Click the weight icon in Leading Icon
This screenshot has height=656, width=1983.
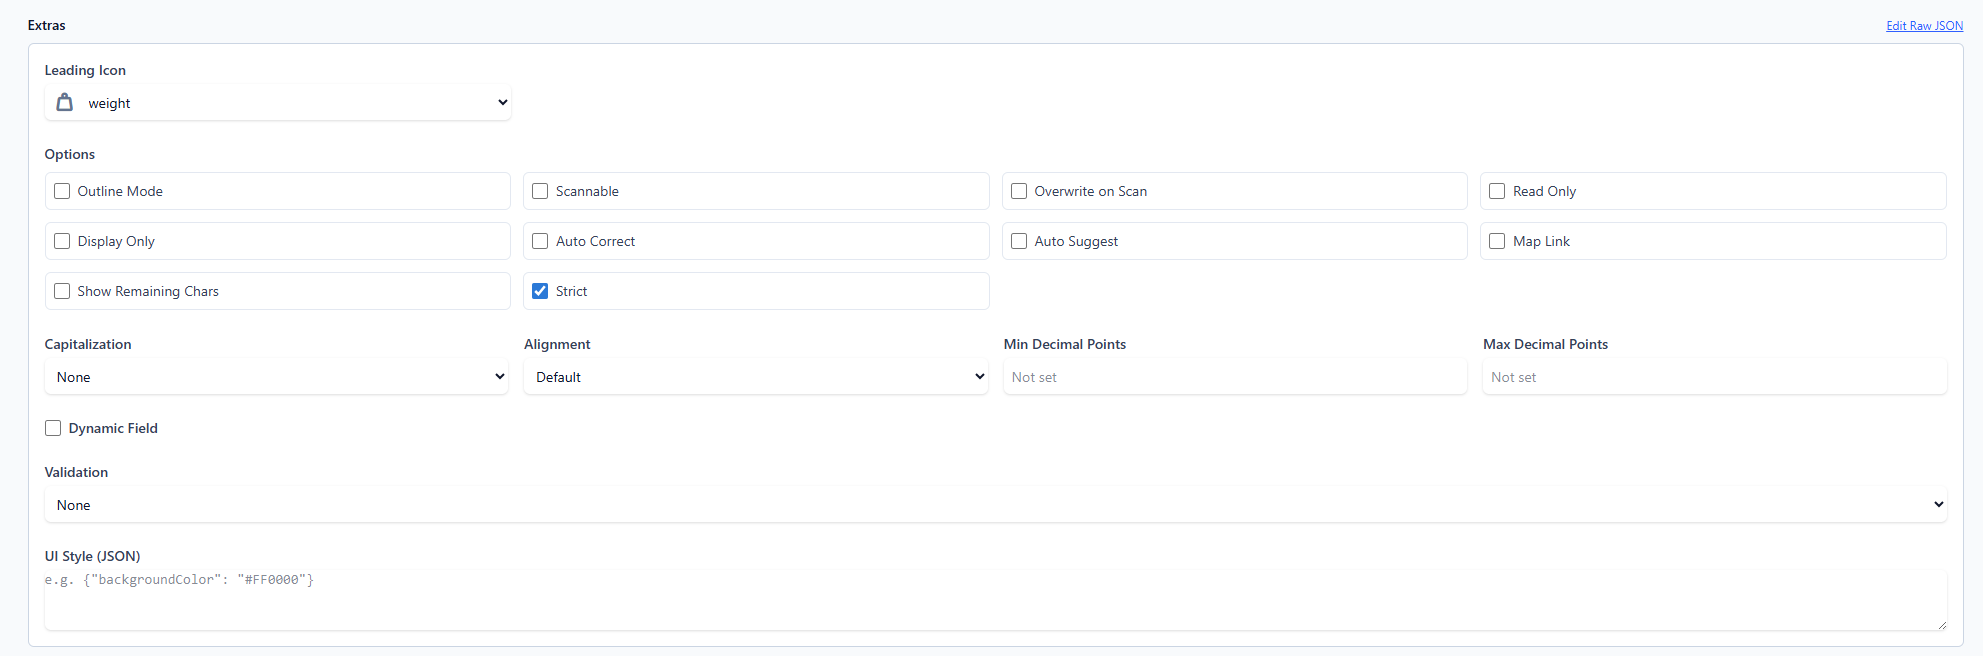(x=65, y=102)
